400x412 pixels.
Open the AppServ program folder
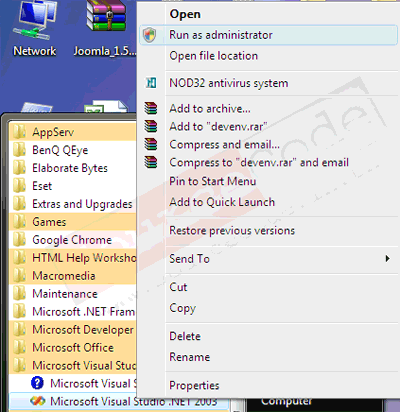(x=73, y=132)
